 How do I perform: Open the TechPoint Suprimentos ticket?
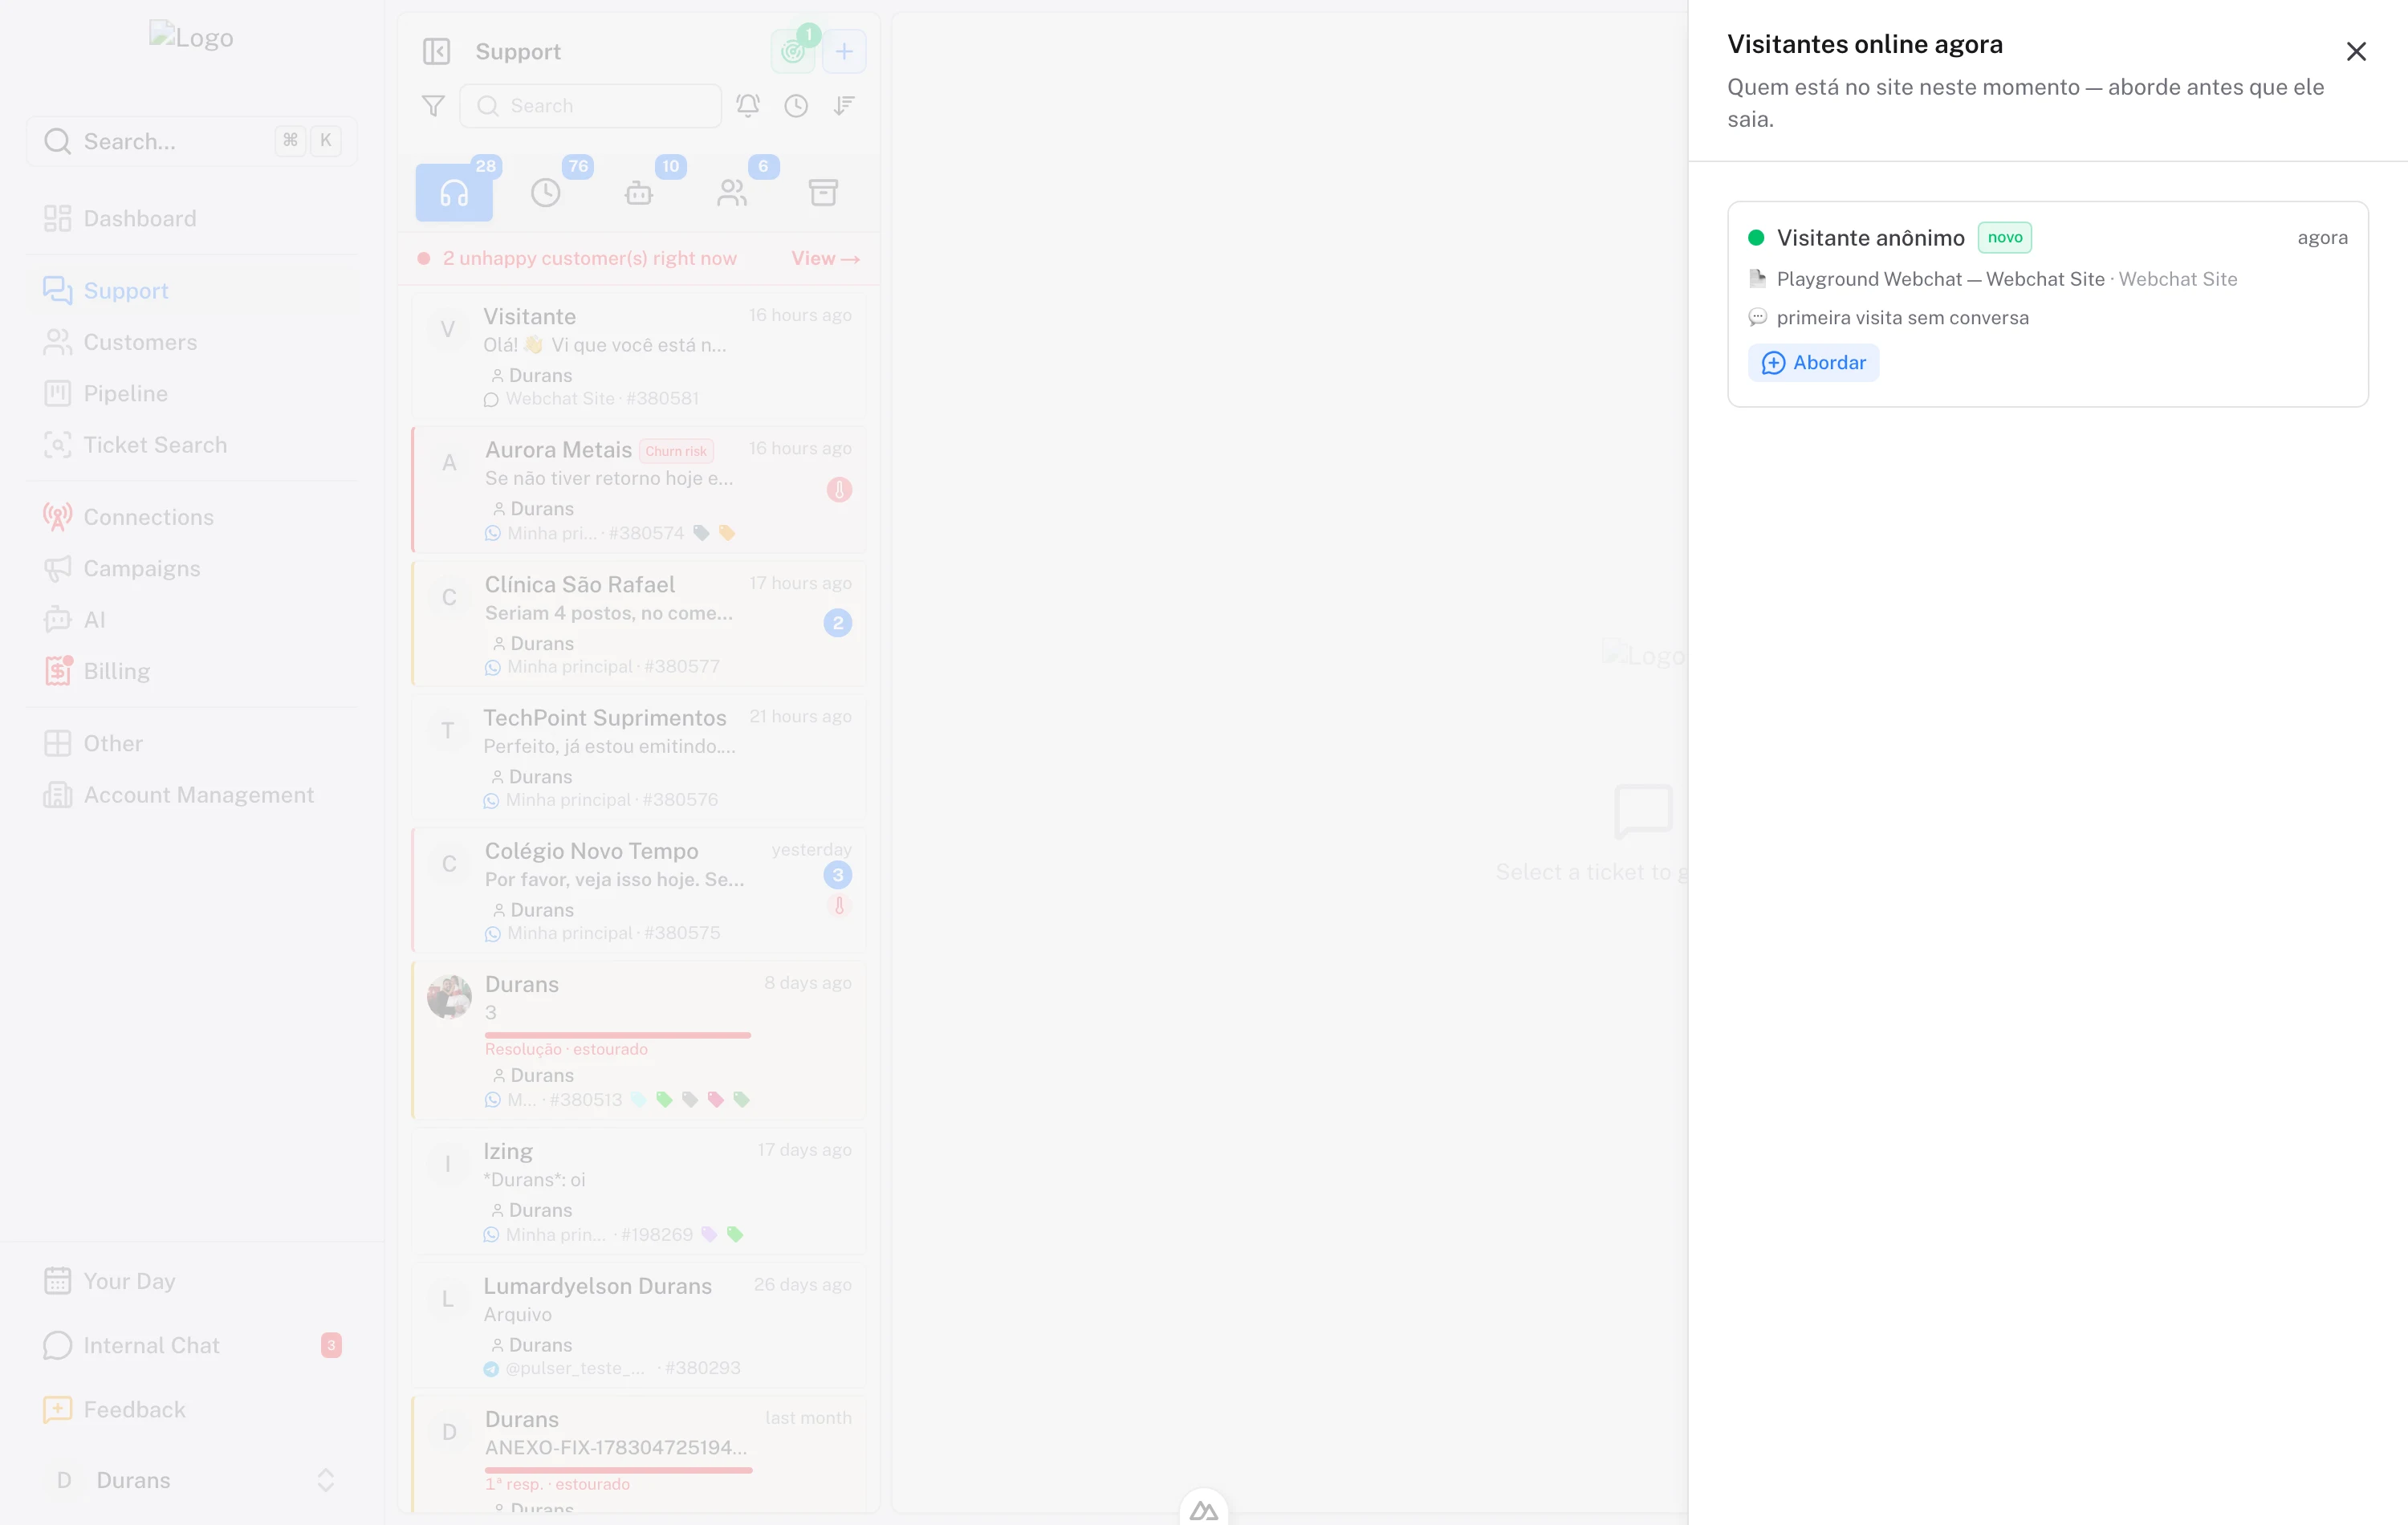click(639, 757)
